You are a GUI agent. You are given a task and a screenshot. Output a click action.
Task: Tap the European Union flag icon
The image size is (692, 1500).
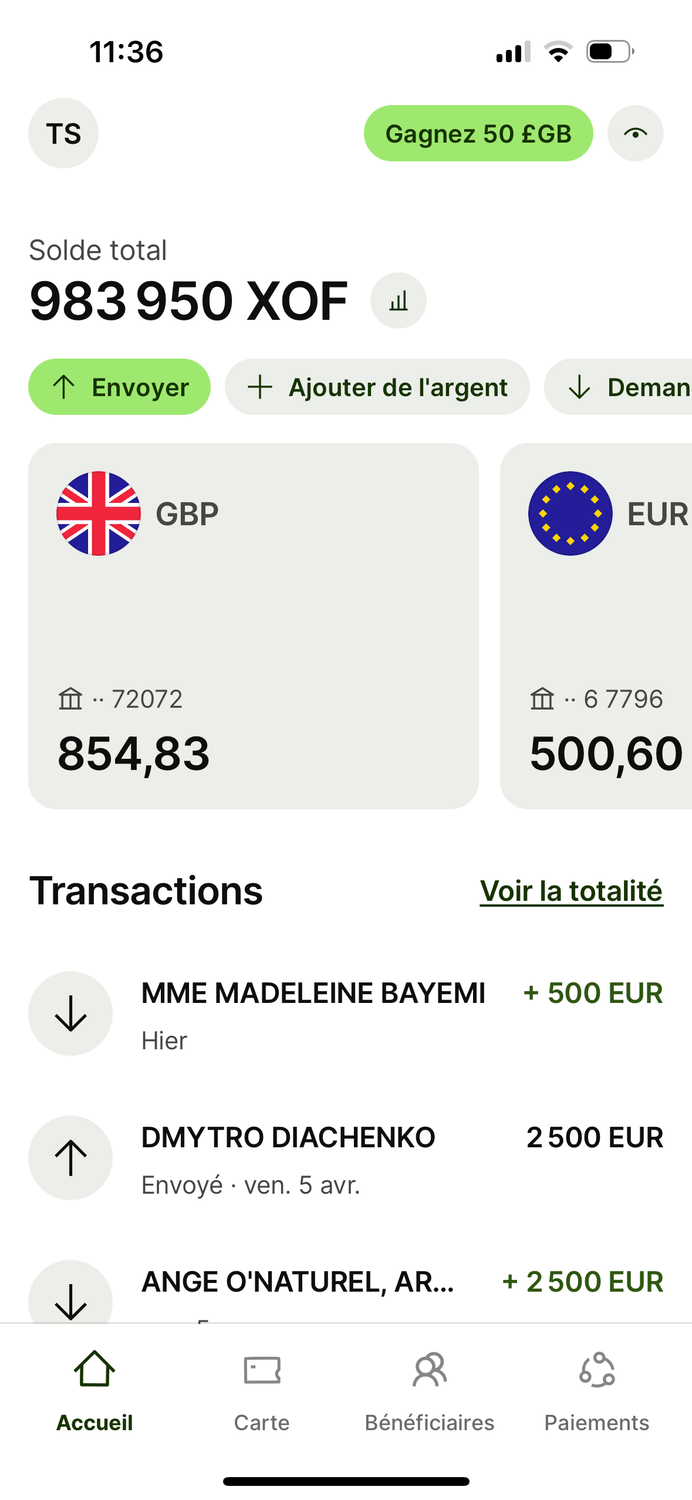pos(570,514)
